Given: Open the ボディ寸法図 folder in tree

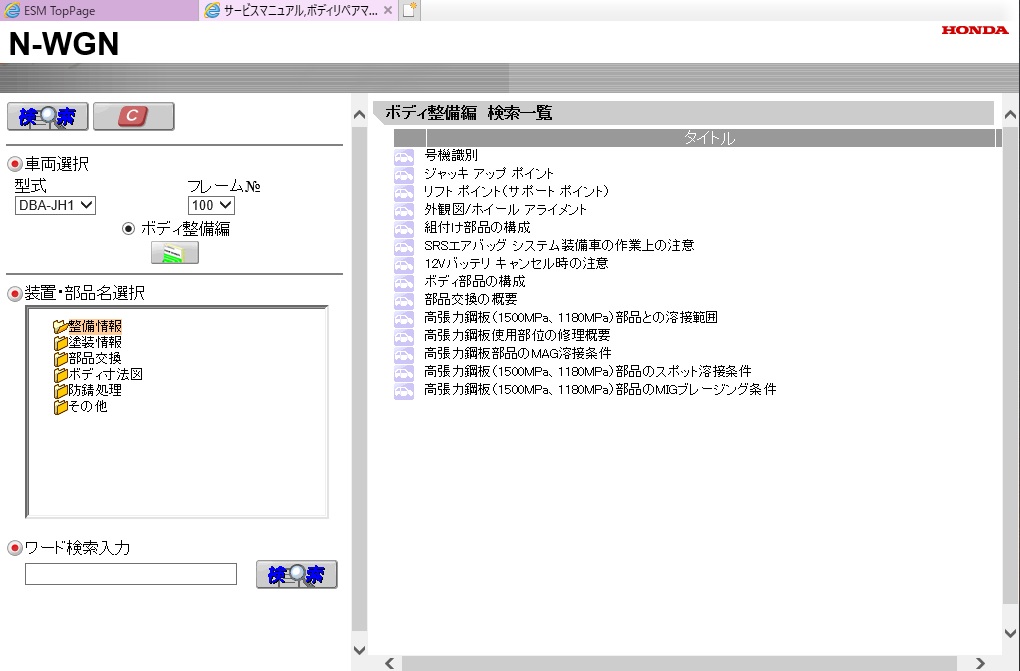Looking at the screenshot, I should click(98, 374).
